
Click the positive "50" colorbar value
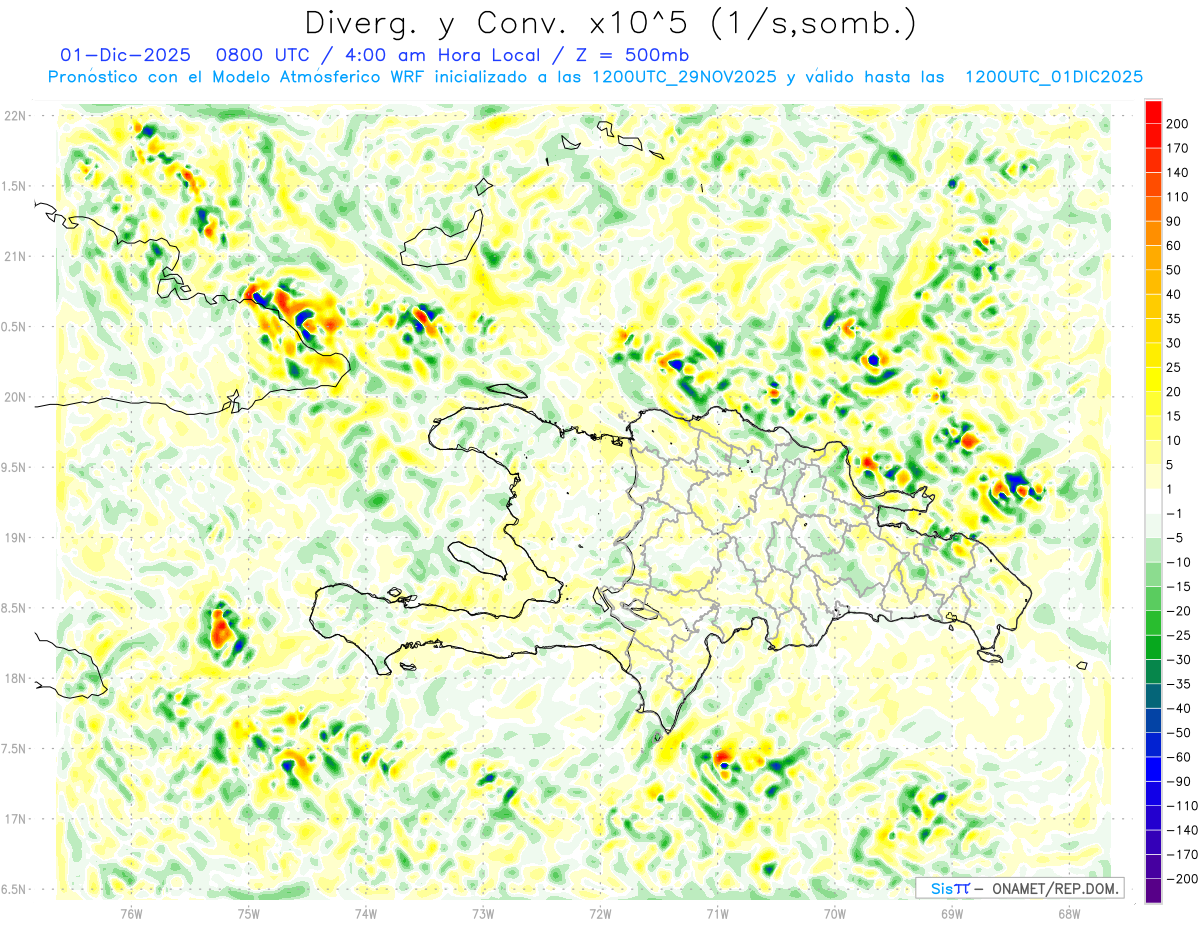pos(1174,270)
